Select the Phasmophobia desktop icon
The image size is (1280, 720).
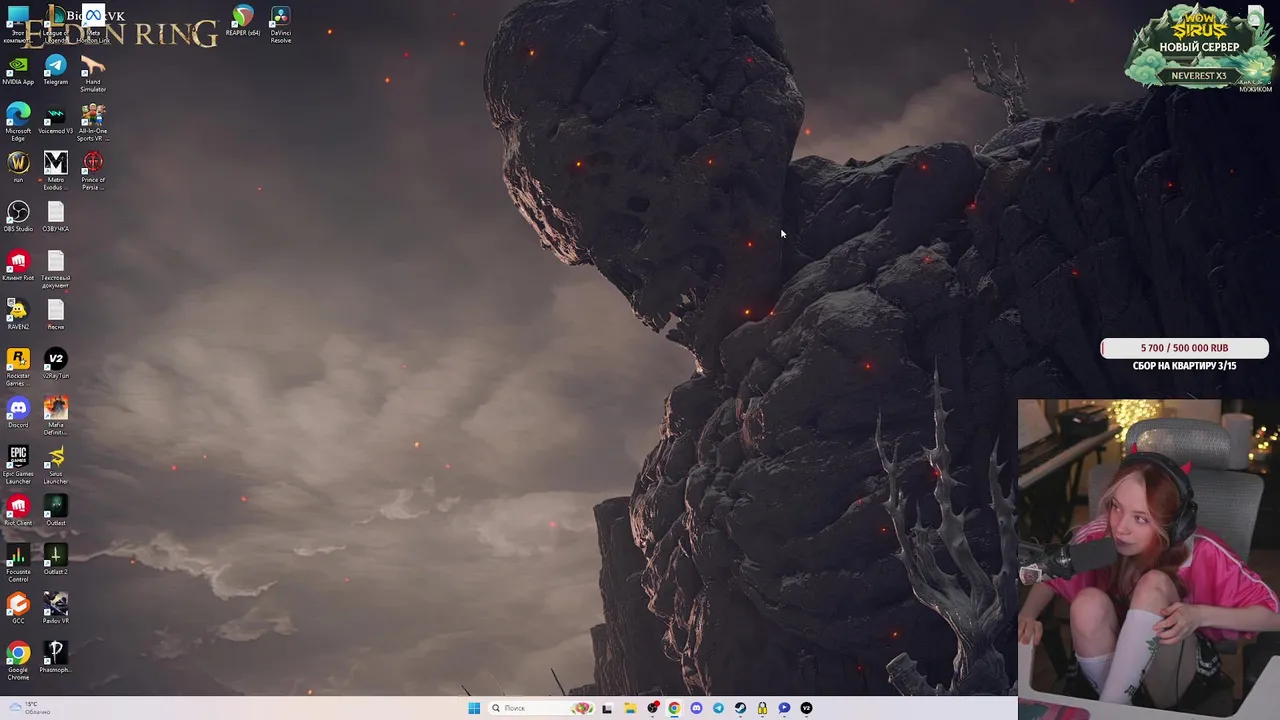pyautogui.click(x=56, y=658)
